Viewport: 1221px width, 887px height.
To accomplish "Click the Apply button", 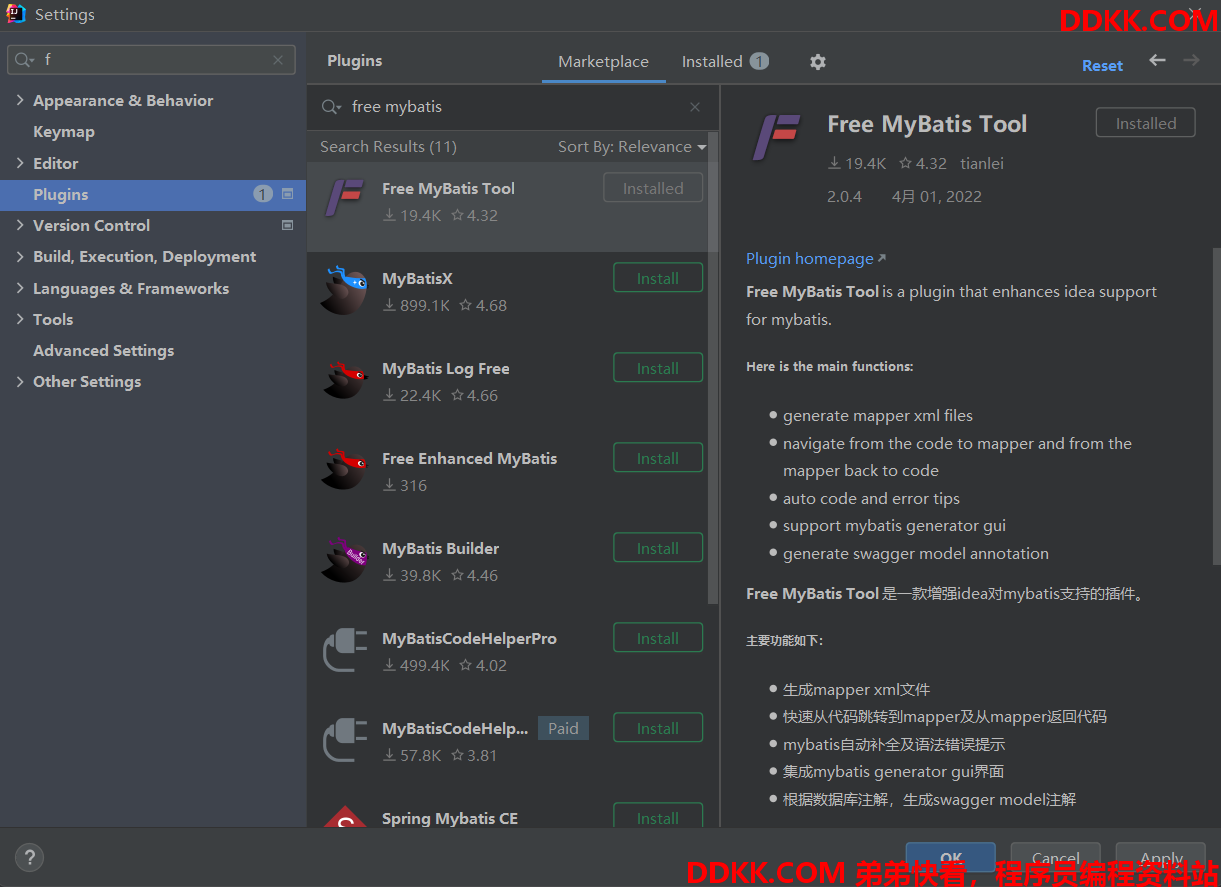I will (1161, 857).
